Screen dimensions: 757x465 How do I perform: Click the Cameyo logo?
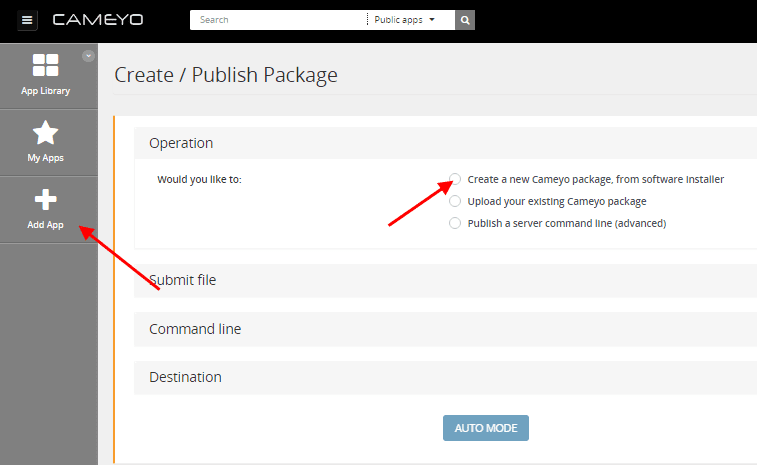click(x=98, y=20)
